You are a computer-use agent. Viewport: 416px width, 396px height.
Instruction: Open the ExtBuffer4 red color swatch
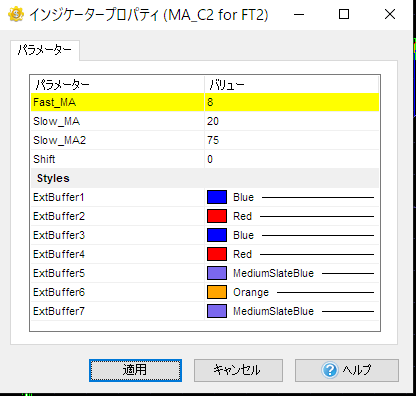(217, 254)
